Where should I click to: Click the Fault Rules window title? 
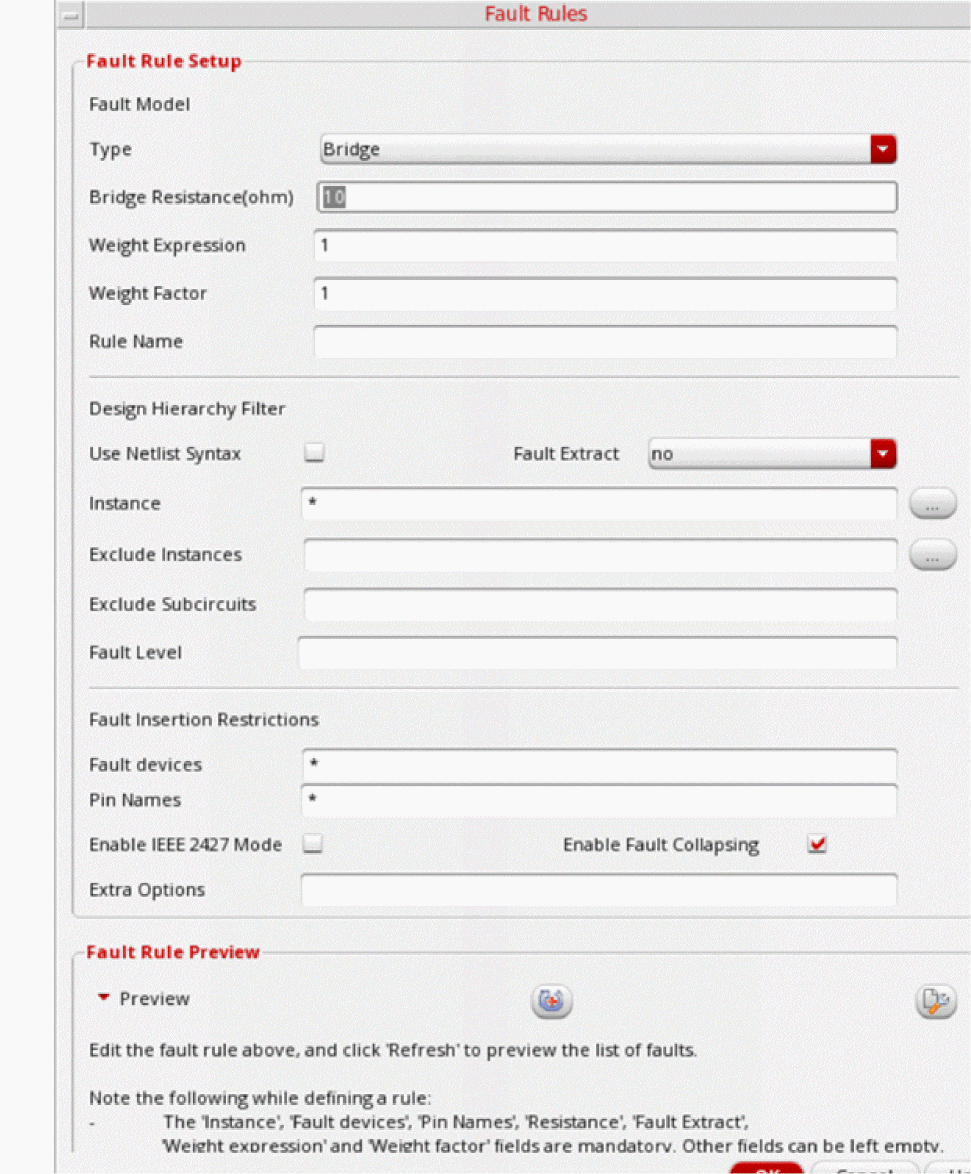[x=536, y=14]
